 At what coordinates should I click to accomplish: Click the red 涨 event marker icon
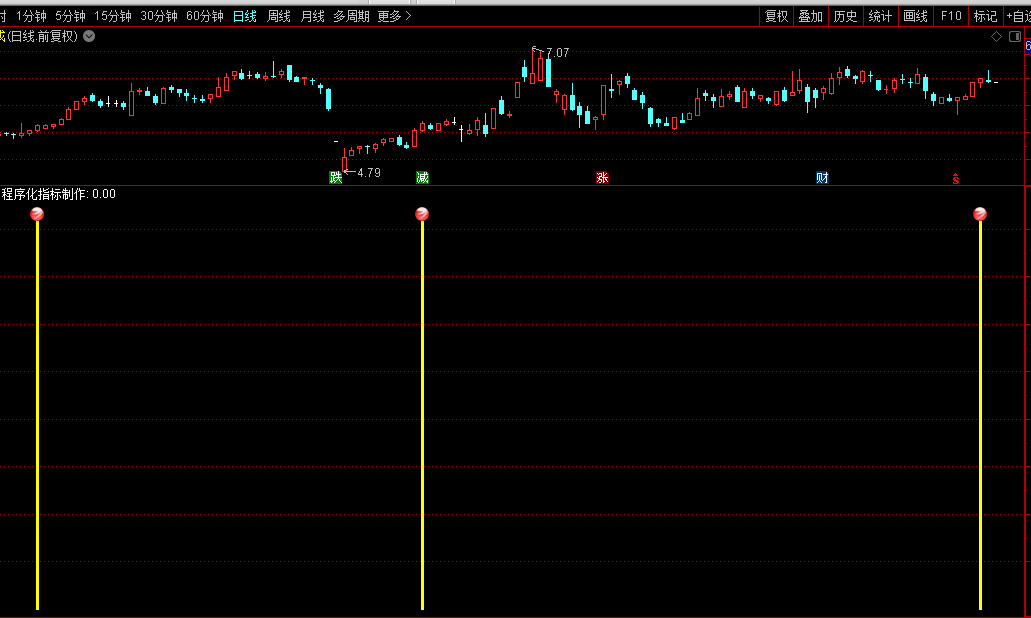pos(602,178)
